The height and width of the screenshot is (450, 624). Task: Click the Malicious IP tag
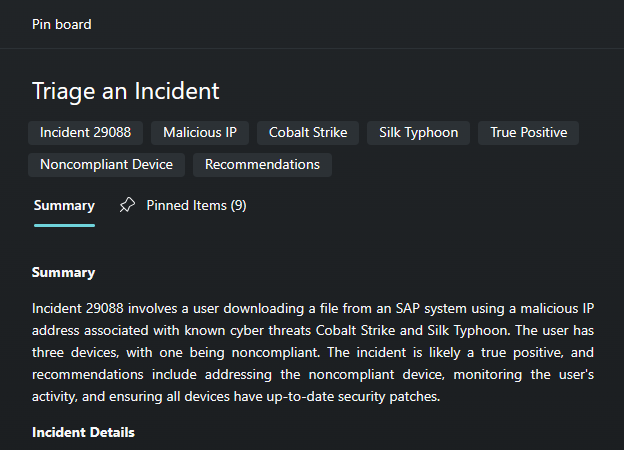(x=200, y=133)
